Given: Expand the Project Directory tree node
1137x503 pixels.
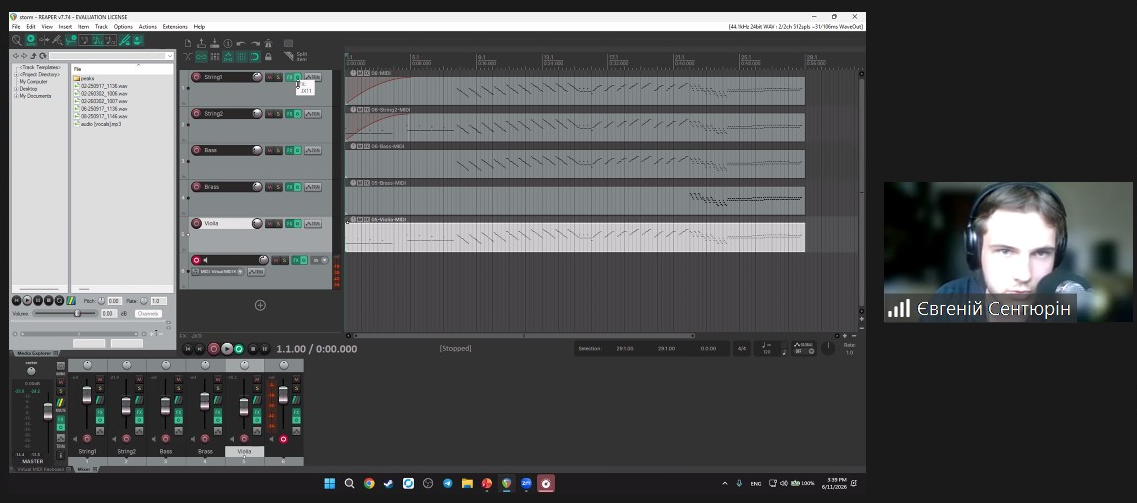Looking at the screenshot, I should click(17, 74).
